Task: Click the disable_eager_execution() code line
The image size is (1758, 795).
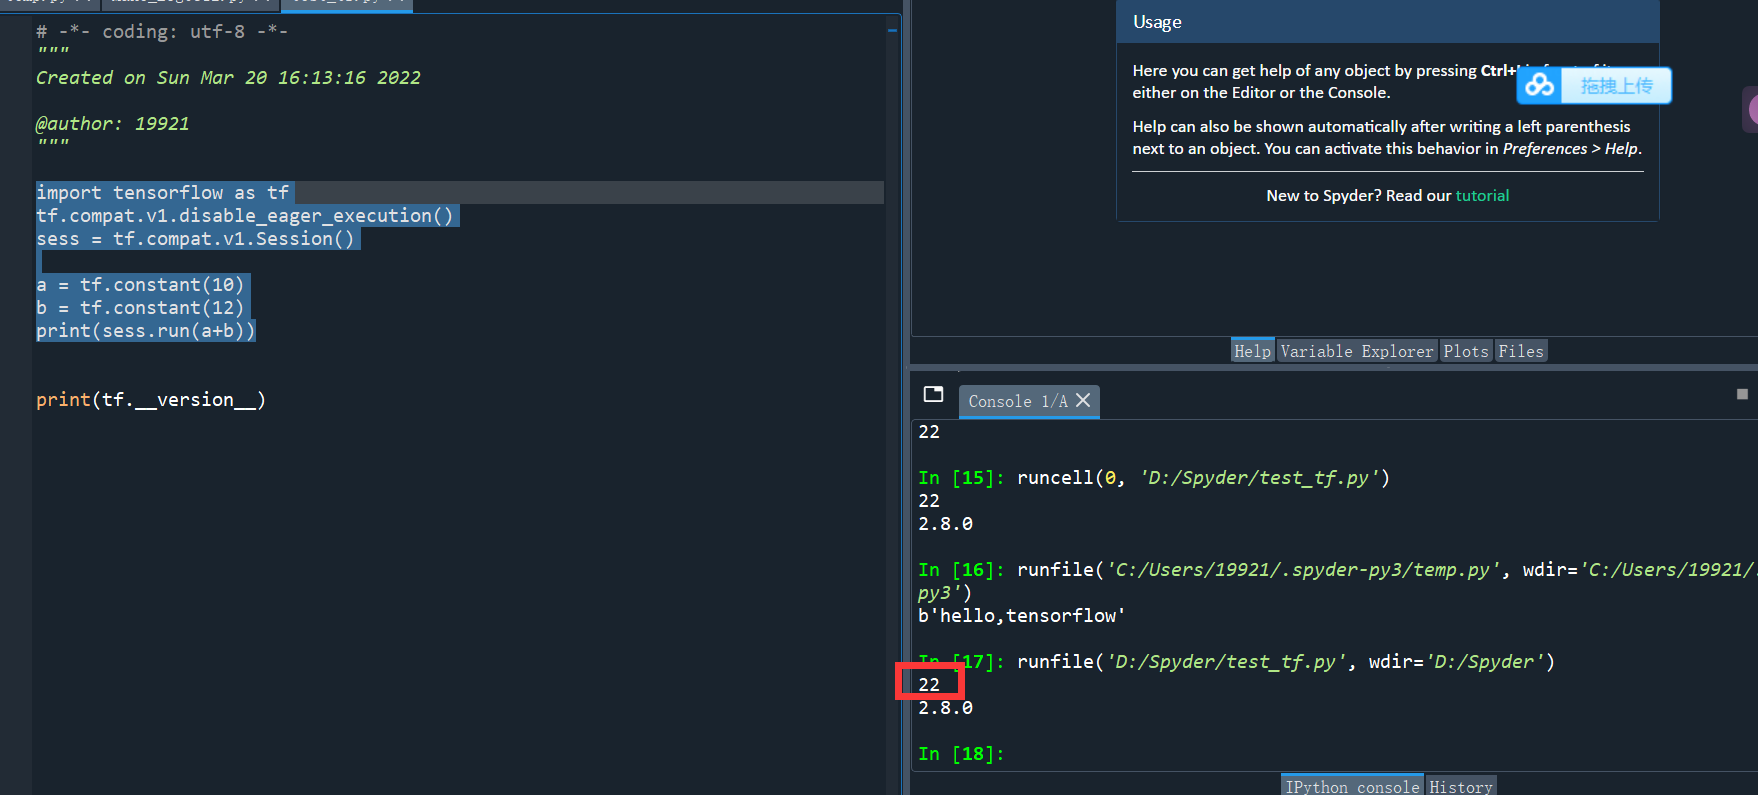Action: [x=246, y=215]
